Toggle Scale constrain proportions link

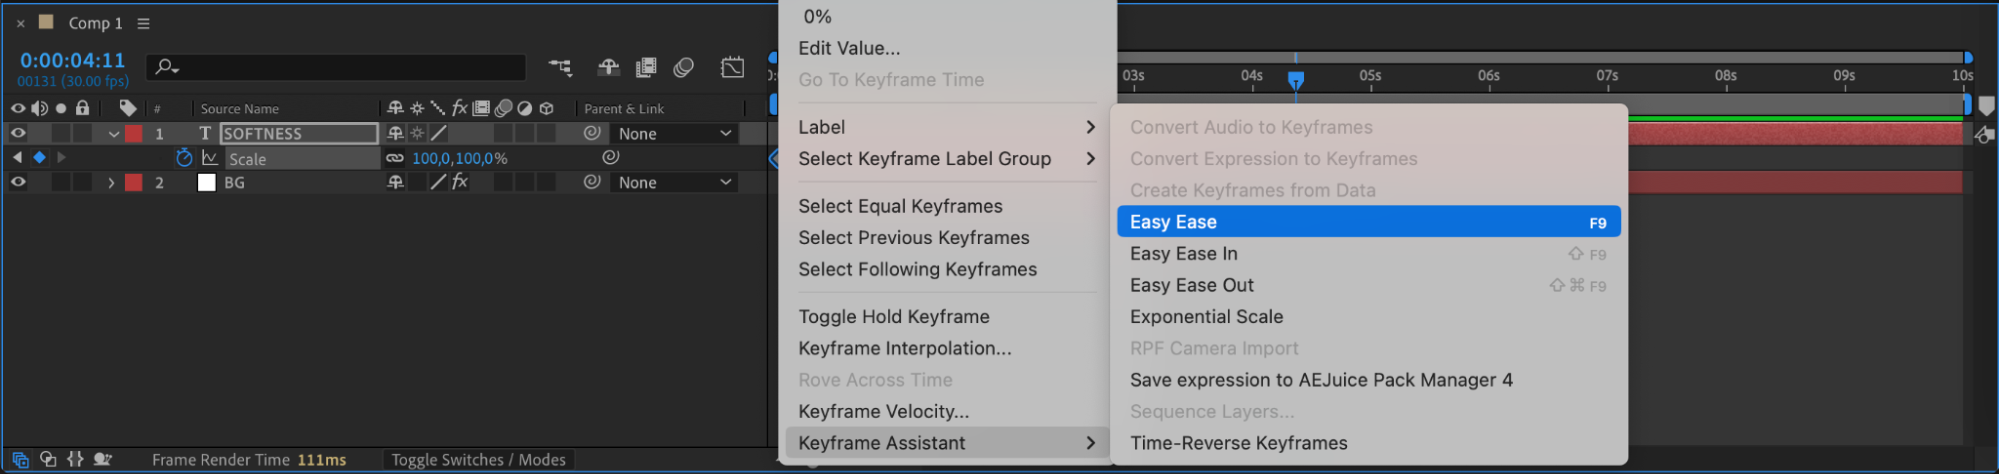395,158
